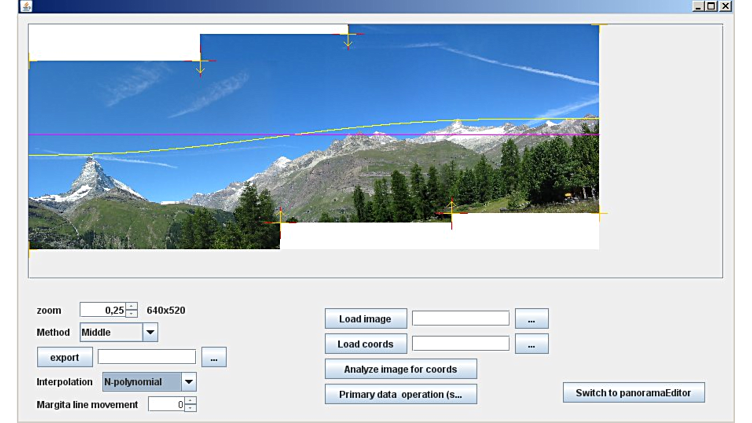This screenshot has height=423, width=752.
Task: Open file browser next to Load coords
Action: 531,344
